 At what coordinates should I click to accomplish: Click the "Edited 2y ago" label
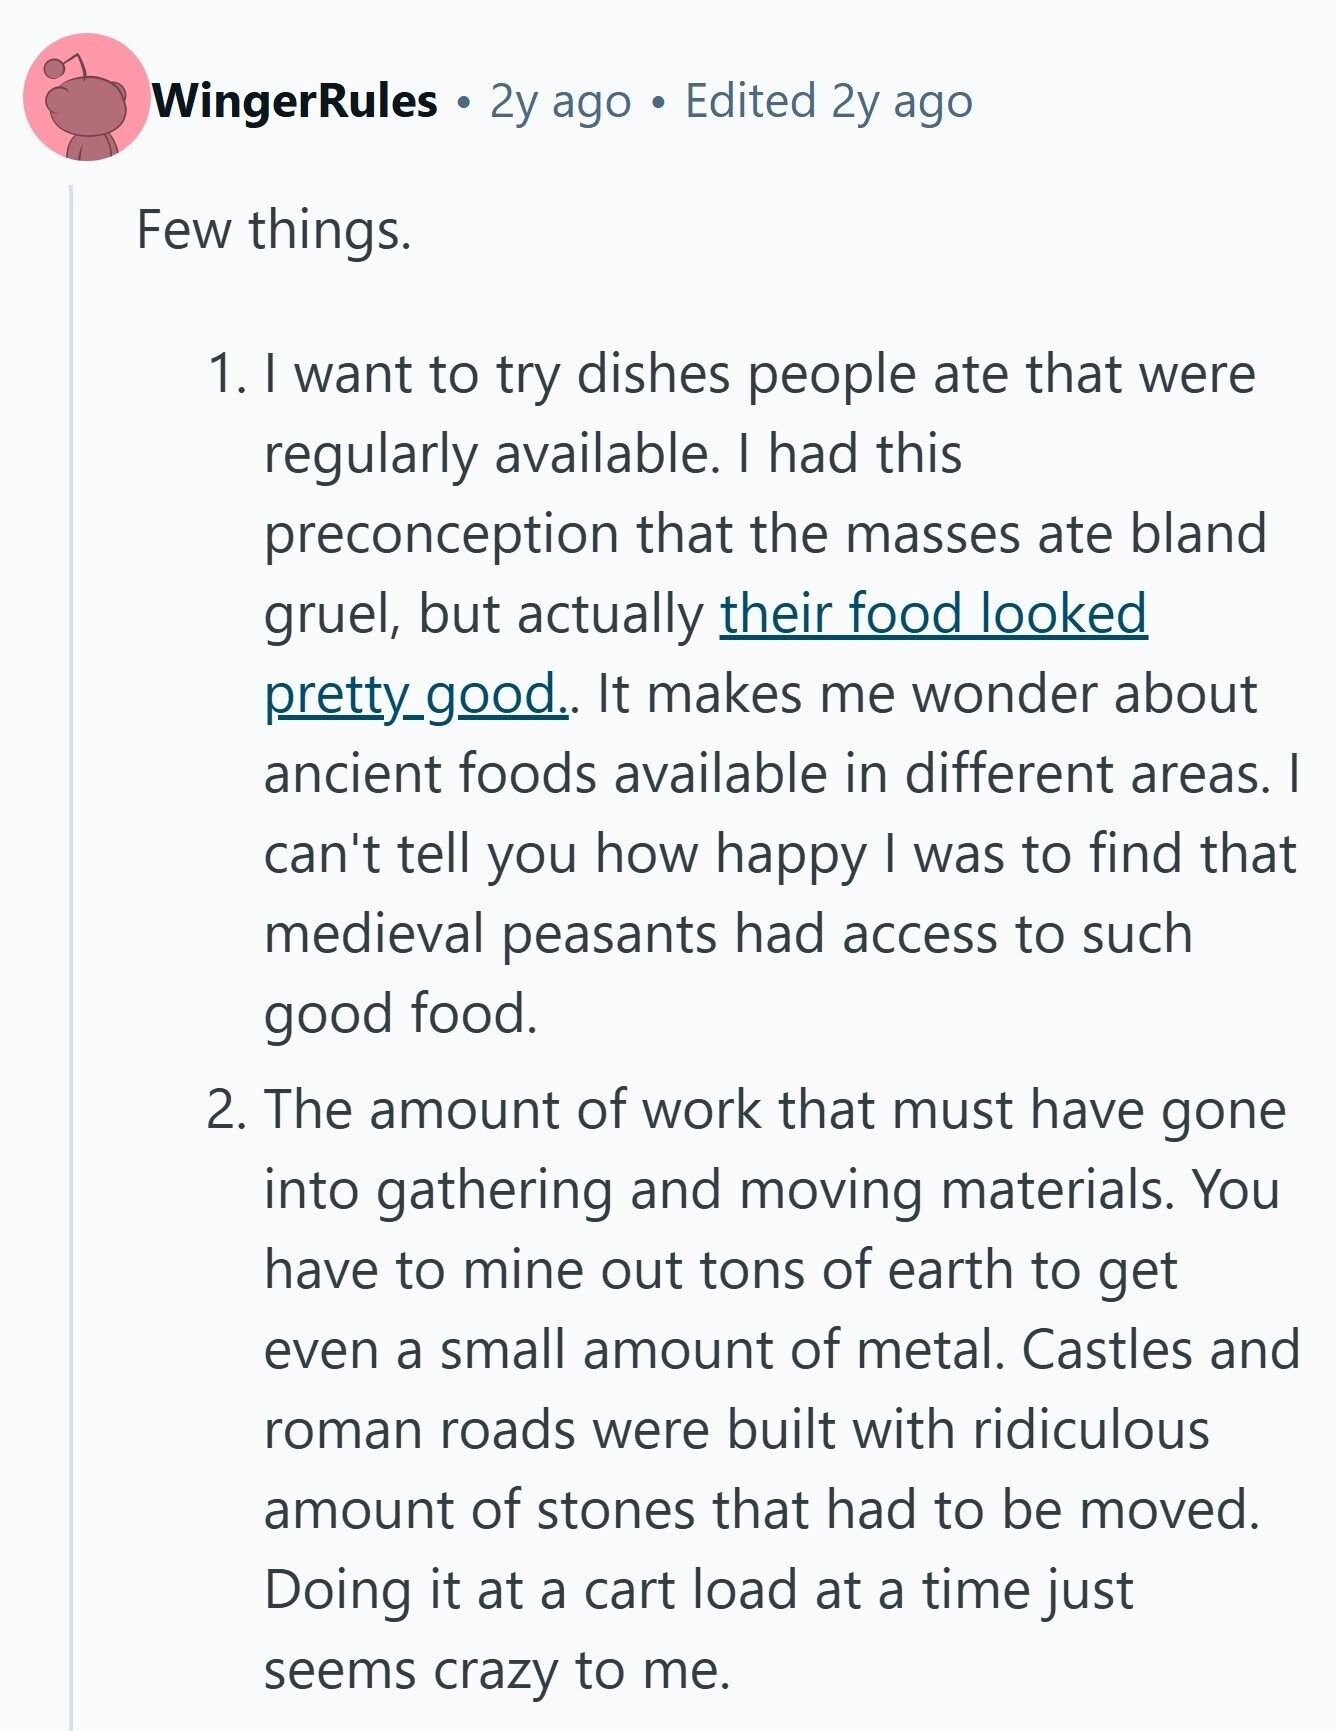coord(828,101)
